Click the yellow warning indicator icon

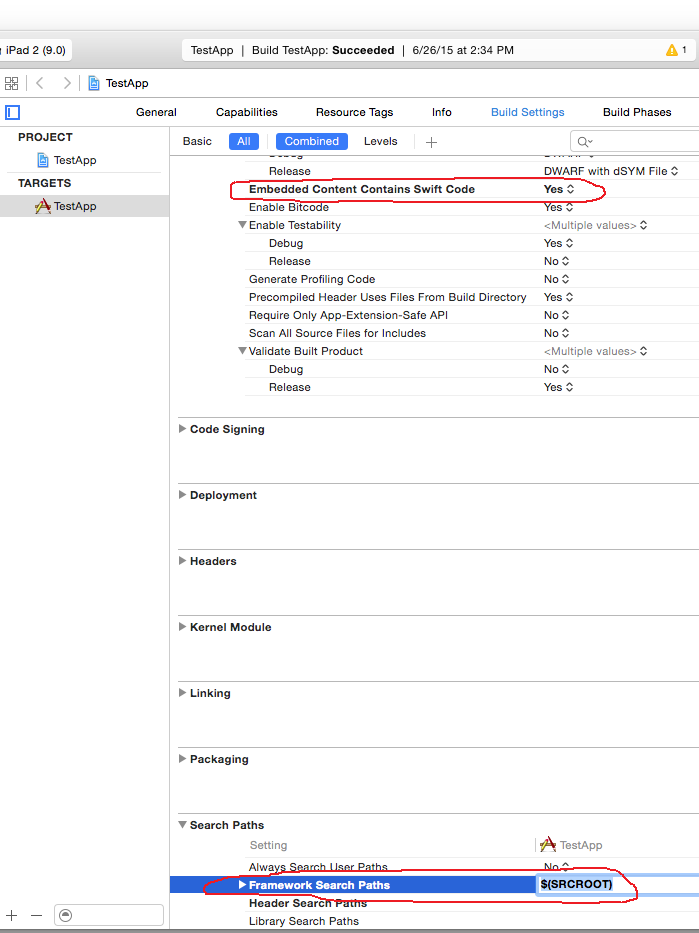coord(671,50)
